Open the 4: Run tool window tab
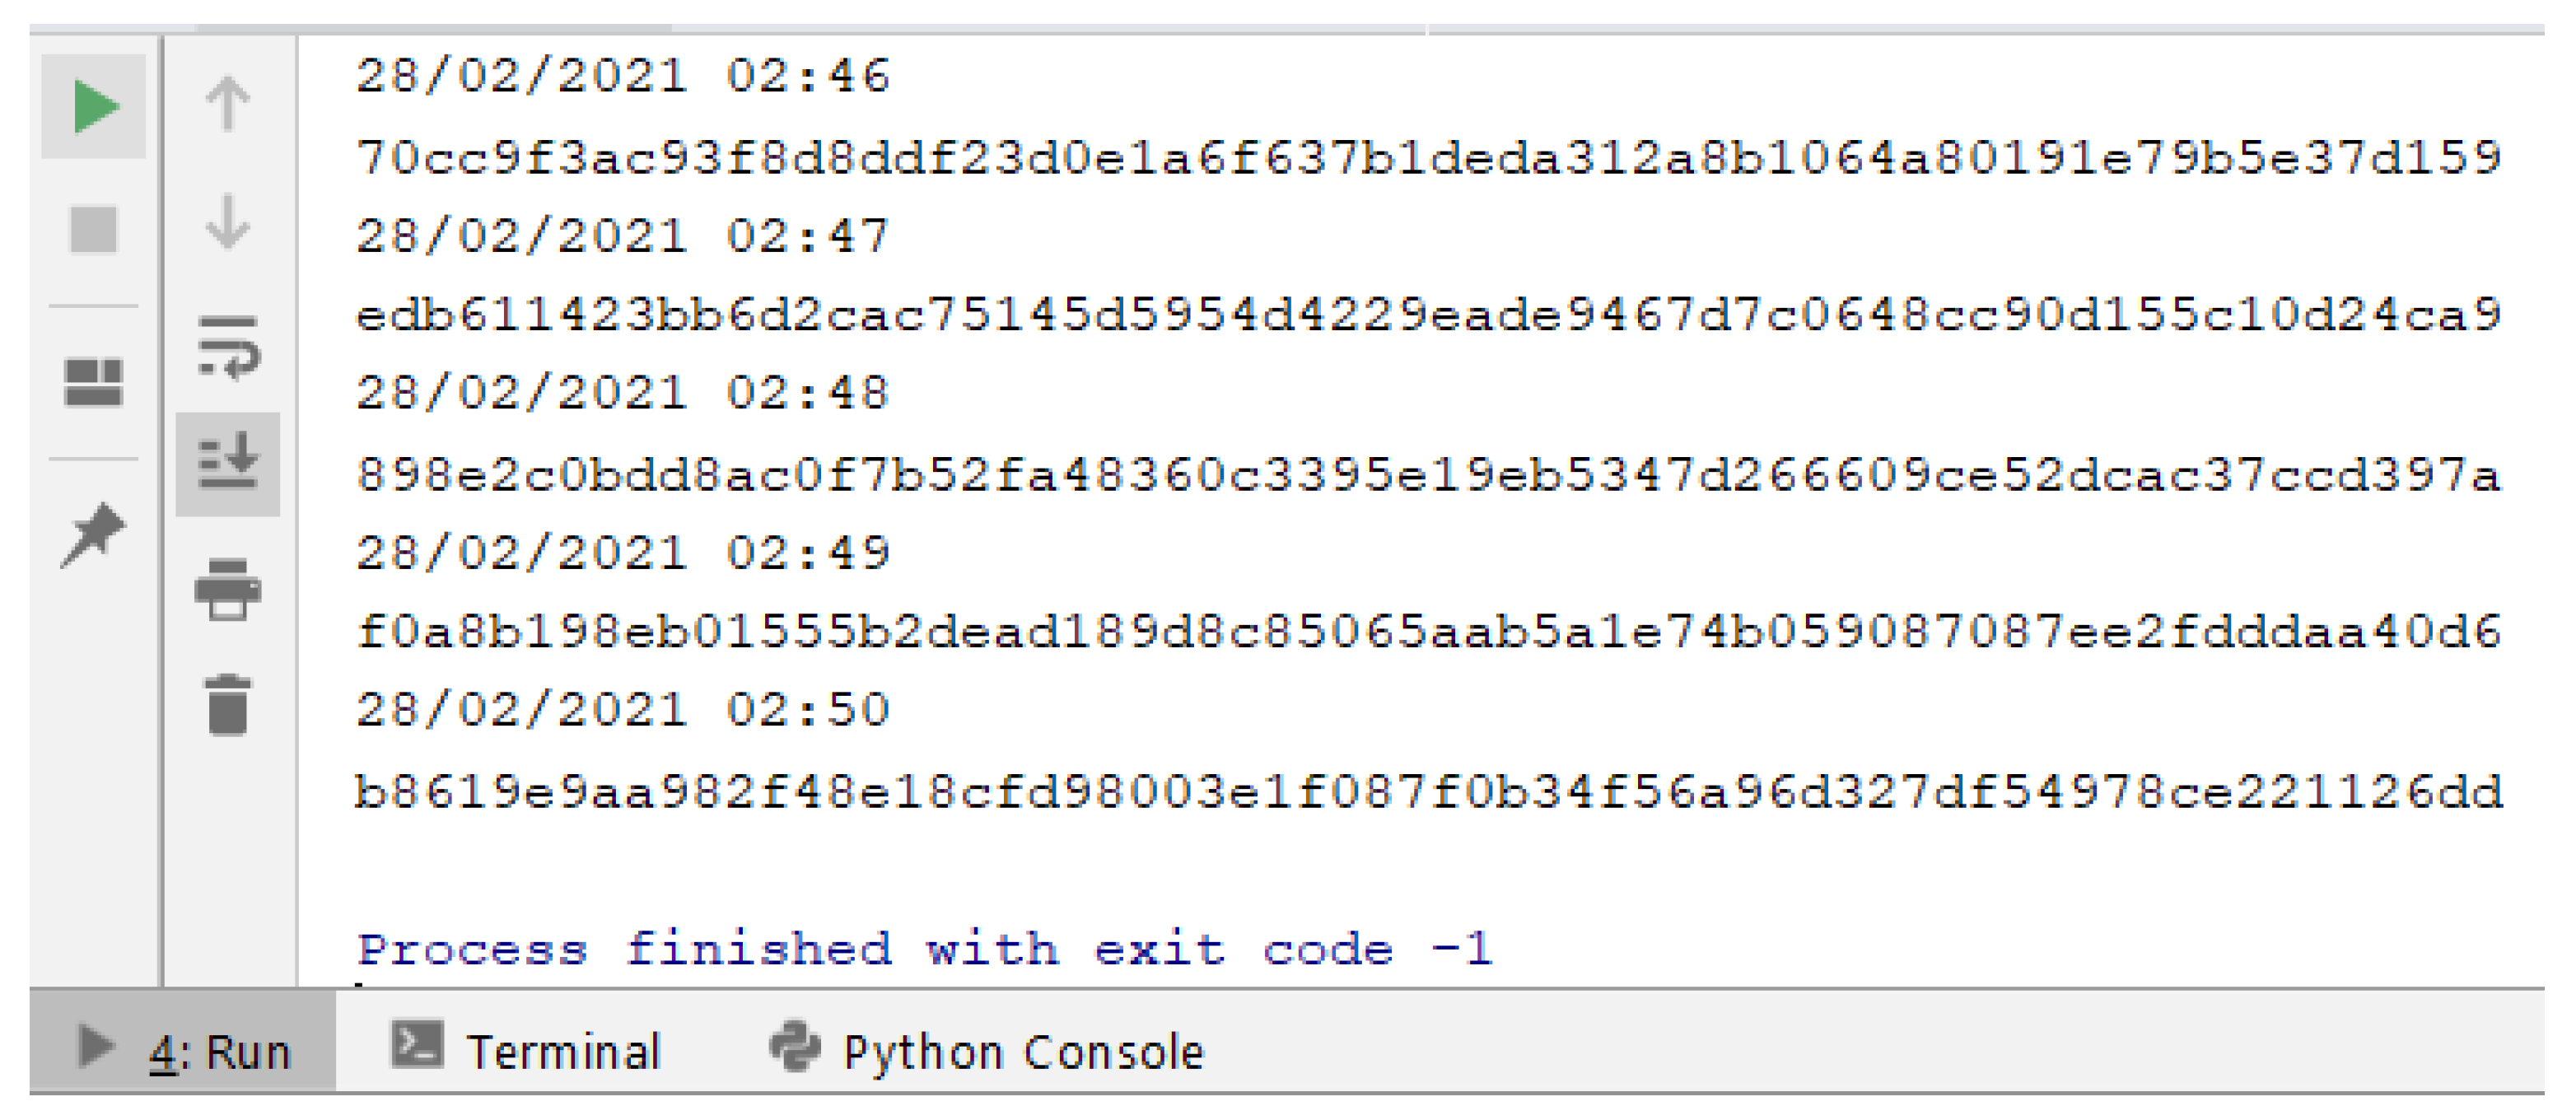2576x1120 pixels. pos(185,1051)
